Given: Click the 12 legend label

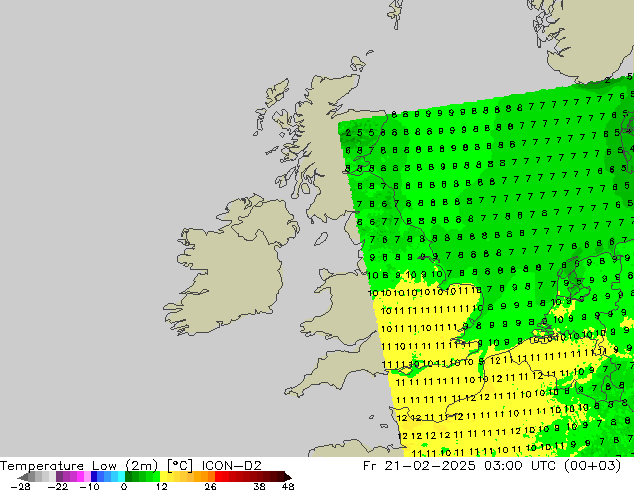Looking at the screenshot, I should (162, 486).
